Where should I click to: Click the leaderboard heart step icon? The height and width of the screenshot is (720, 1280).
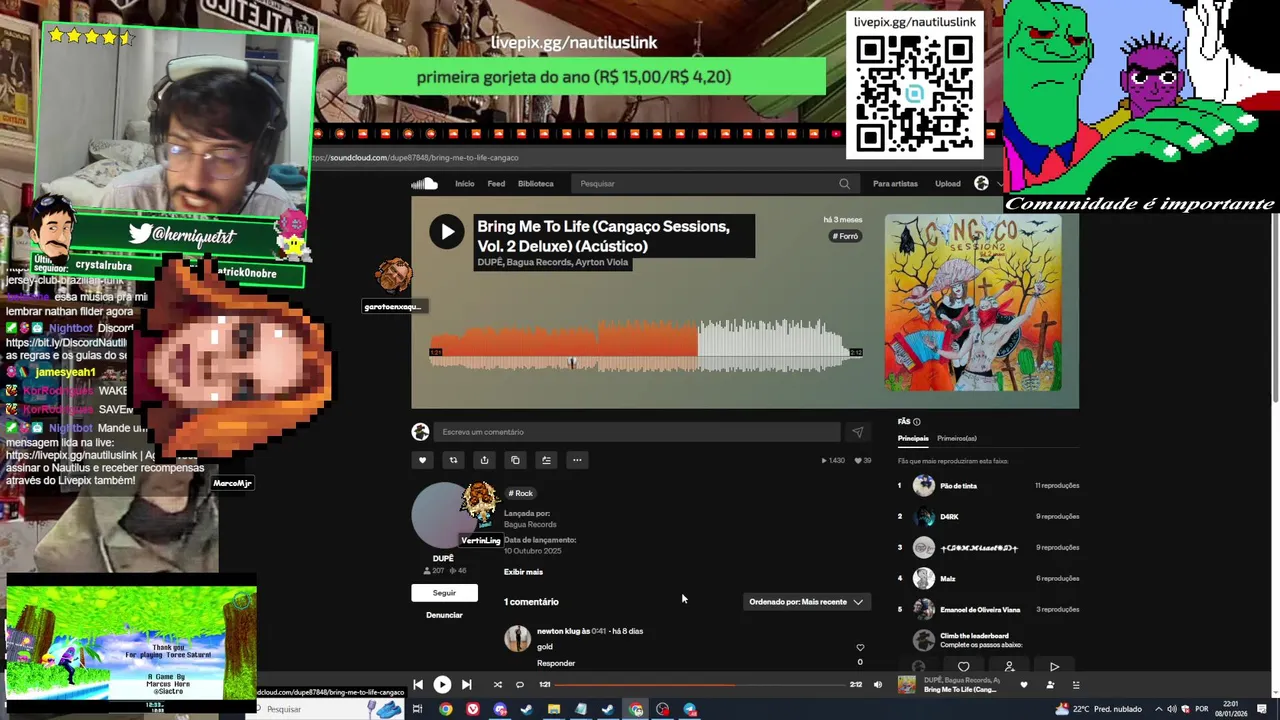pyautogui.click(x=964, y=667)
